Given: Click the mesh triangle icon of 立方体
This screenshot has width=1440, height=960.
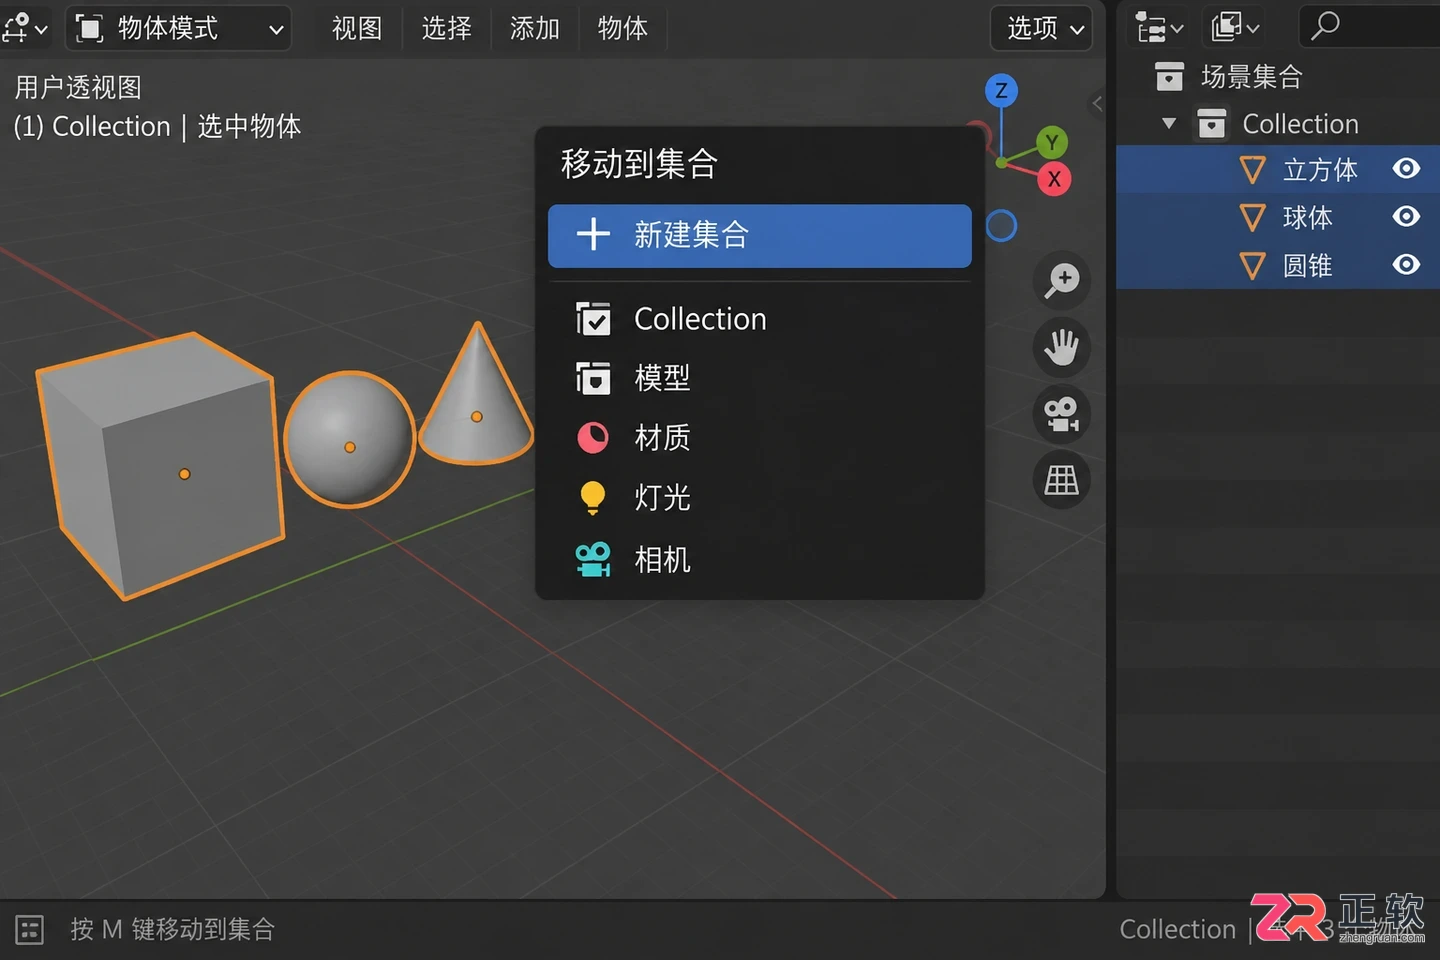Looking at the screenshot, I should coord(1253,170).
